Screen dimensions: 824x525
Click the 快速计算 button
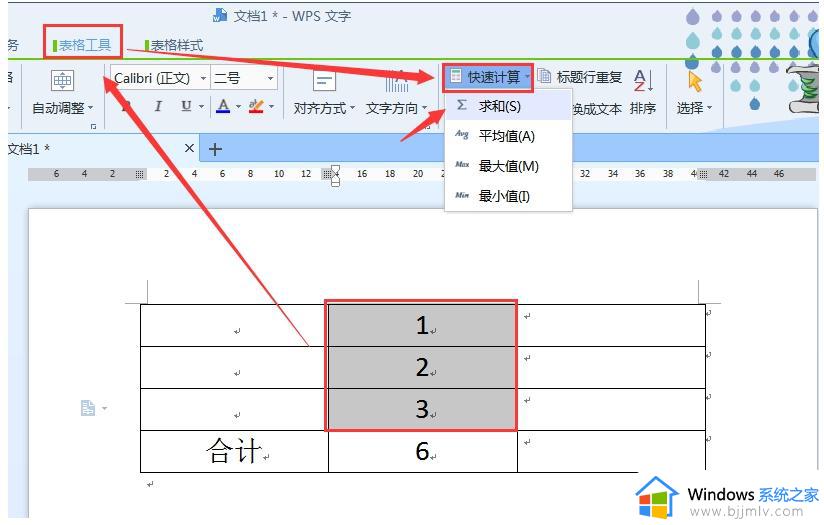tap(488, 77)
